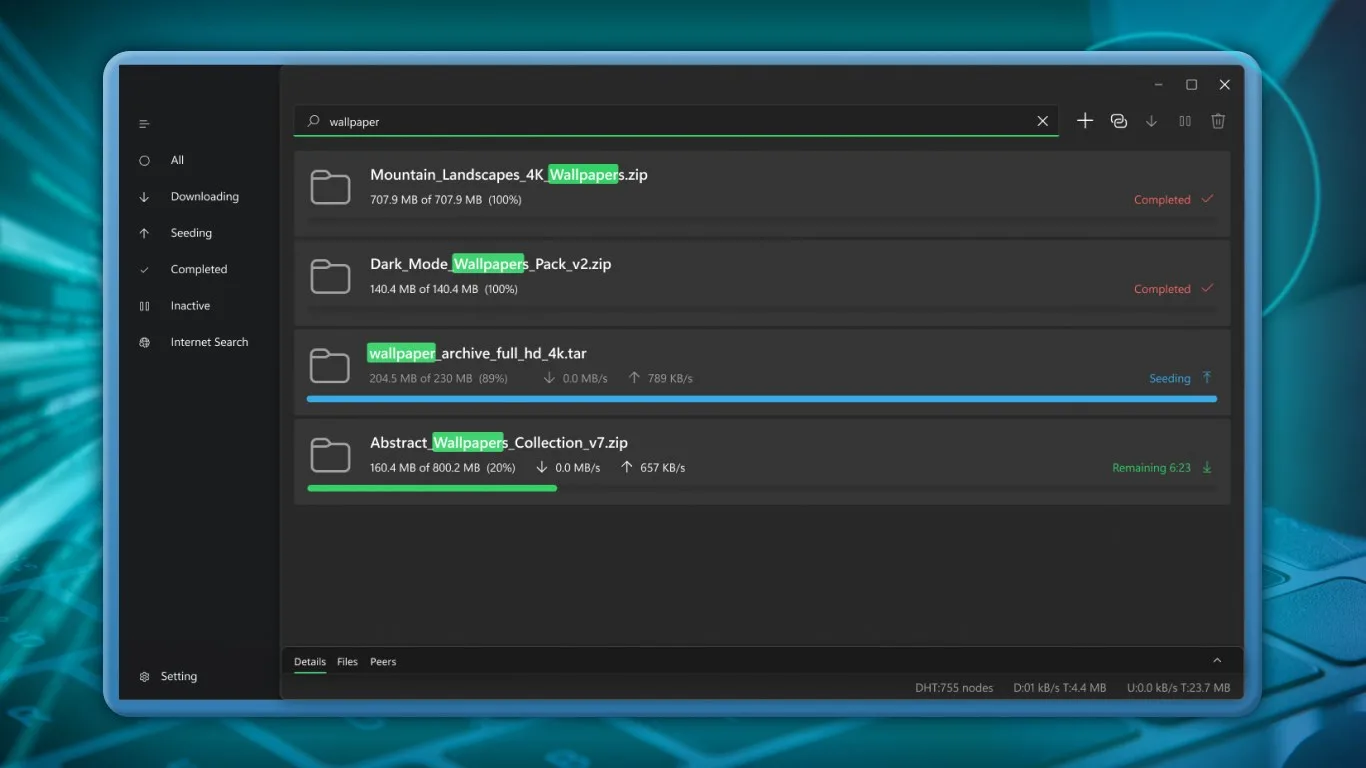Click the Seeding up-arrow icon in sidebar
The width and height of the screenshot is (1366, 768).
pos(144,233)
